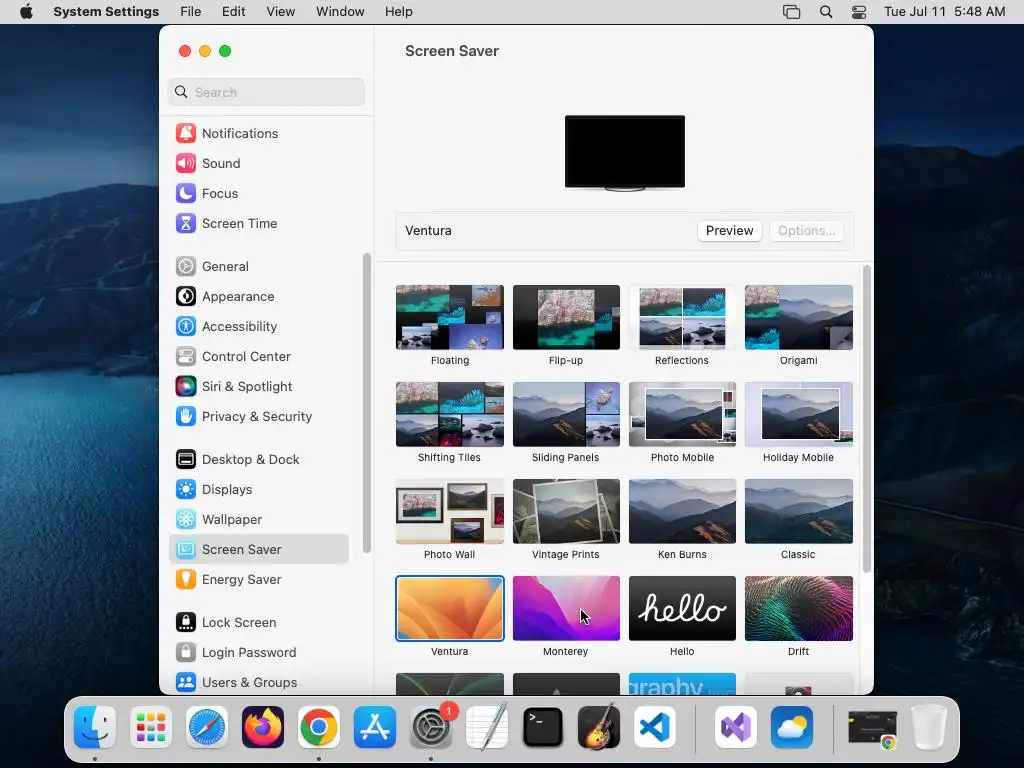
Task: Select Sliding Panels screen saver
Action: tap(566, 415)
